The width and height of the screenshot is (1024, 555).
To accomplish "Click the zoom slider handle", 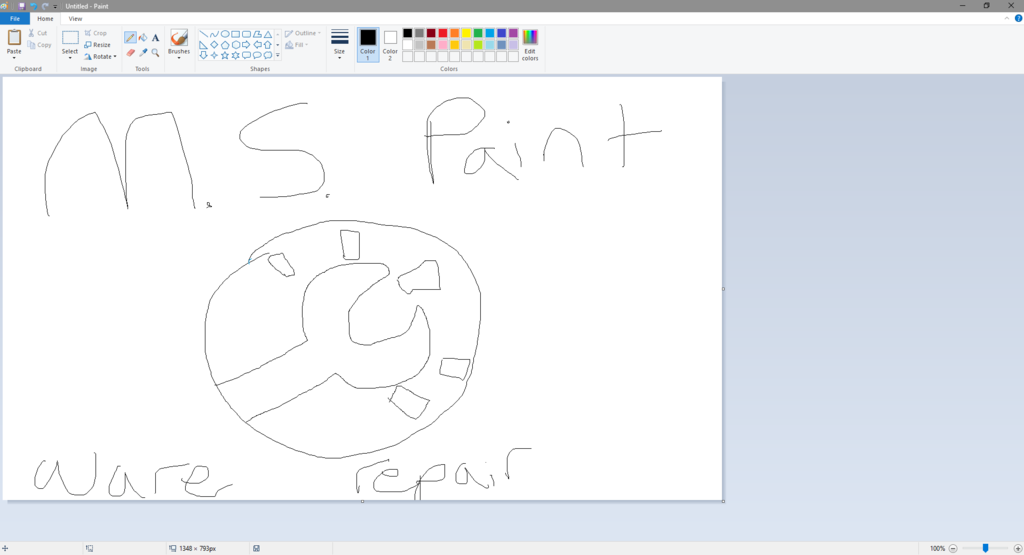I will pos(985,548).
